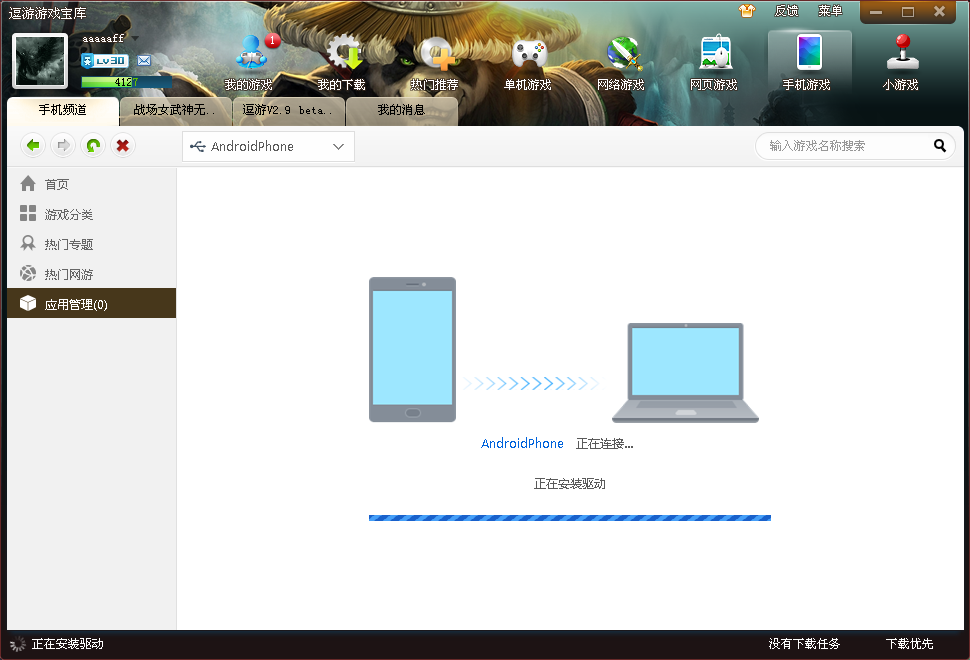
Task: Click 下载优先 in the status bar
Action: pyautogui.click(x=909, y=644)
